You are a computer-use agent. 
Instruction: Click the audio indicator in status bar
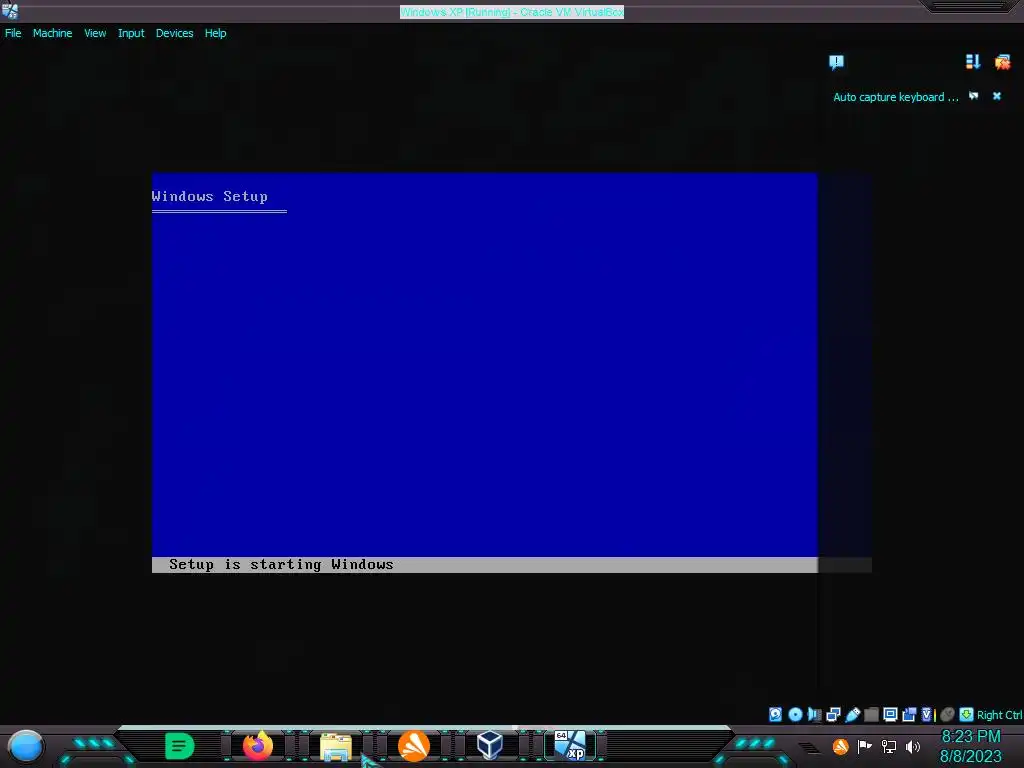814,714
